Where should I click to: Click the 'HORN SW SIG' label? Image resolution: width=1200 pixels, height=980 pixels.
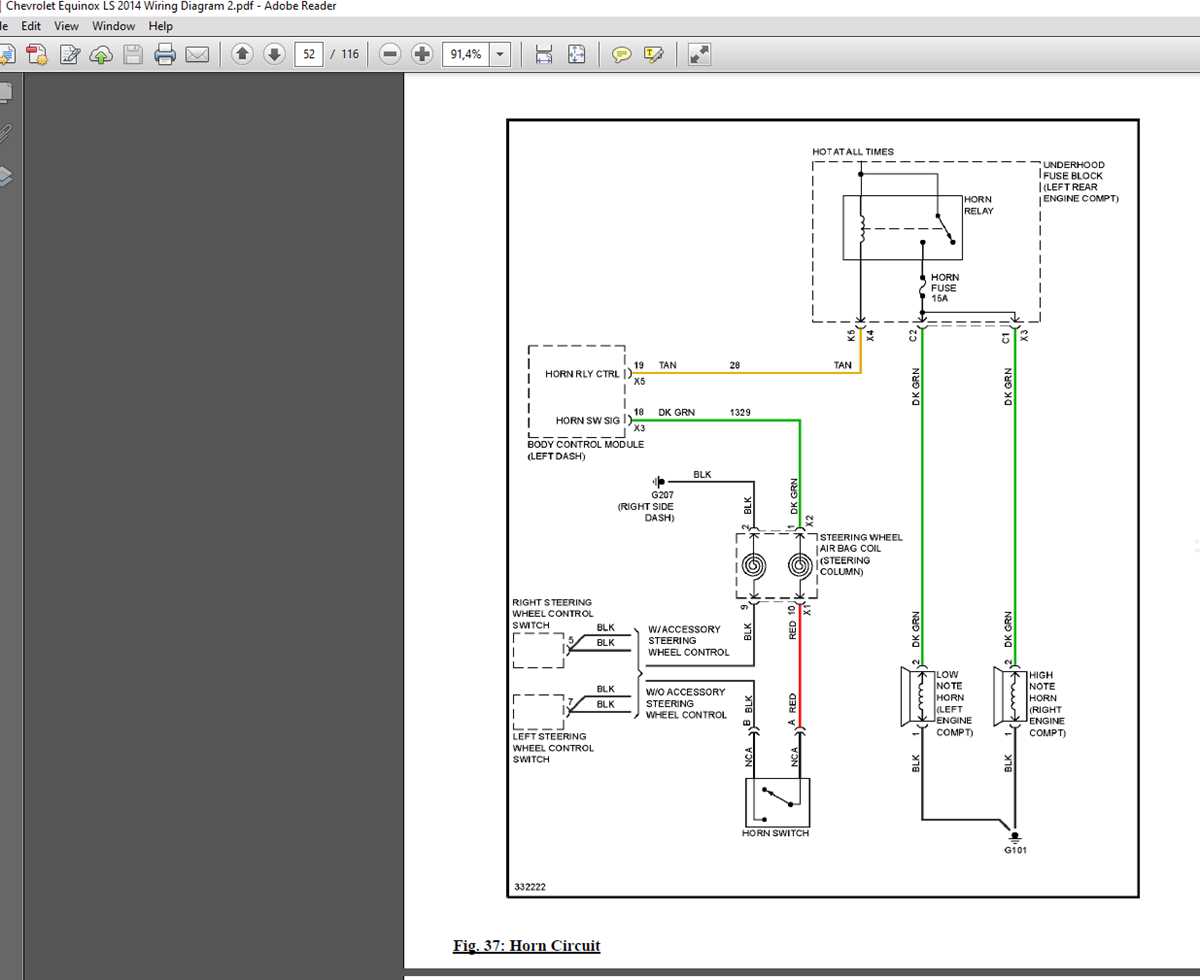click(x=588, y=421)
